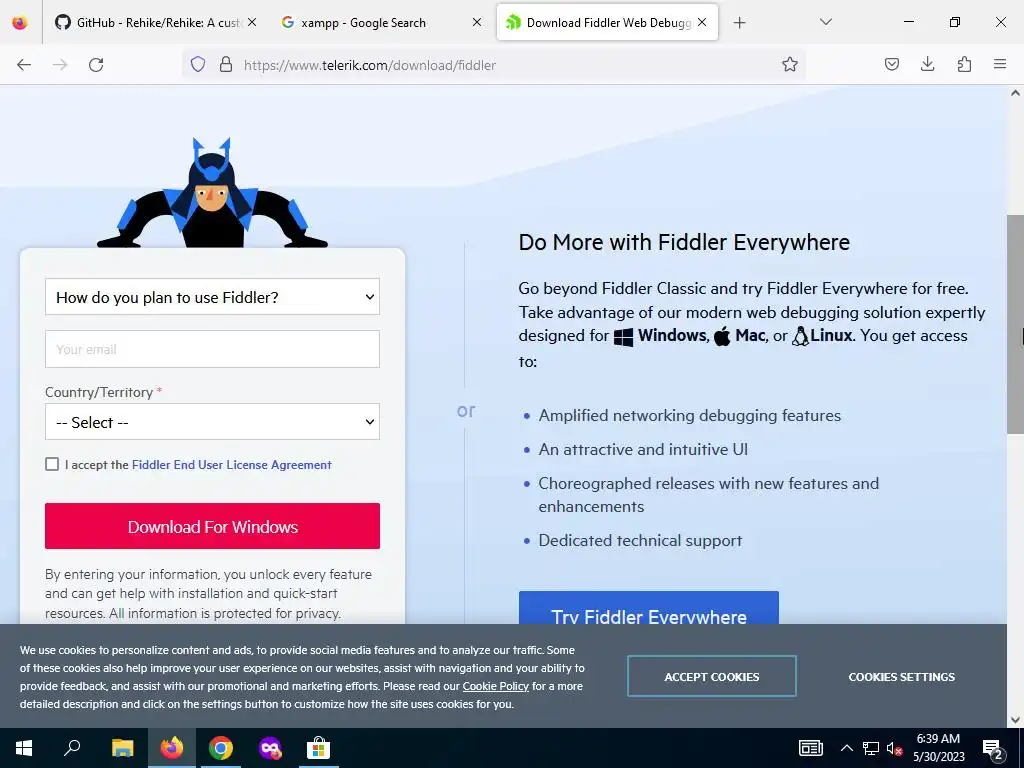List all tabs dropdown arrow

point(825,22)
